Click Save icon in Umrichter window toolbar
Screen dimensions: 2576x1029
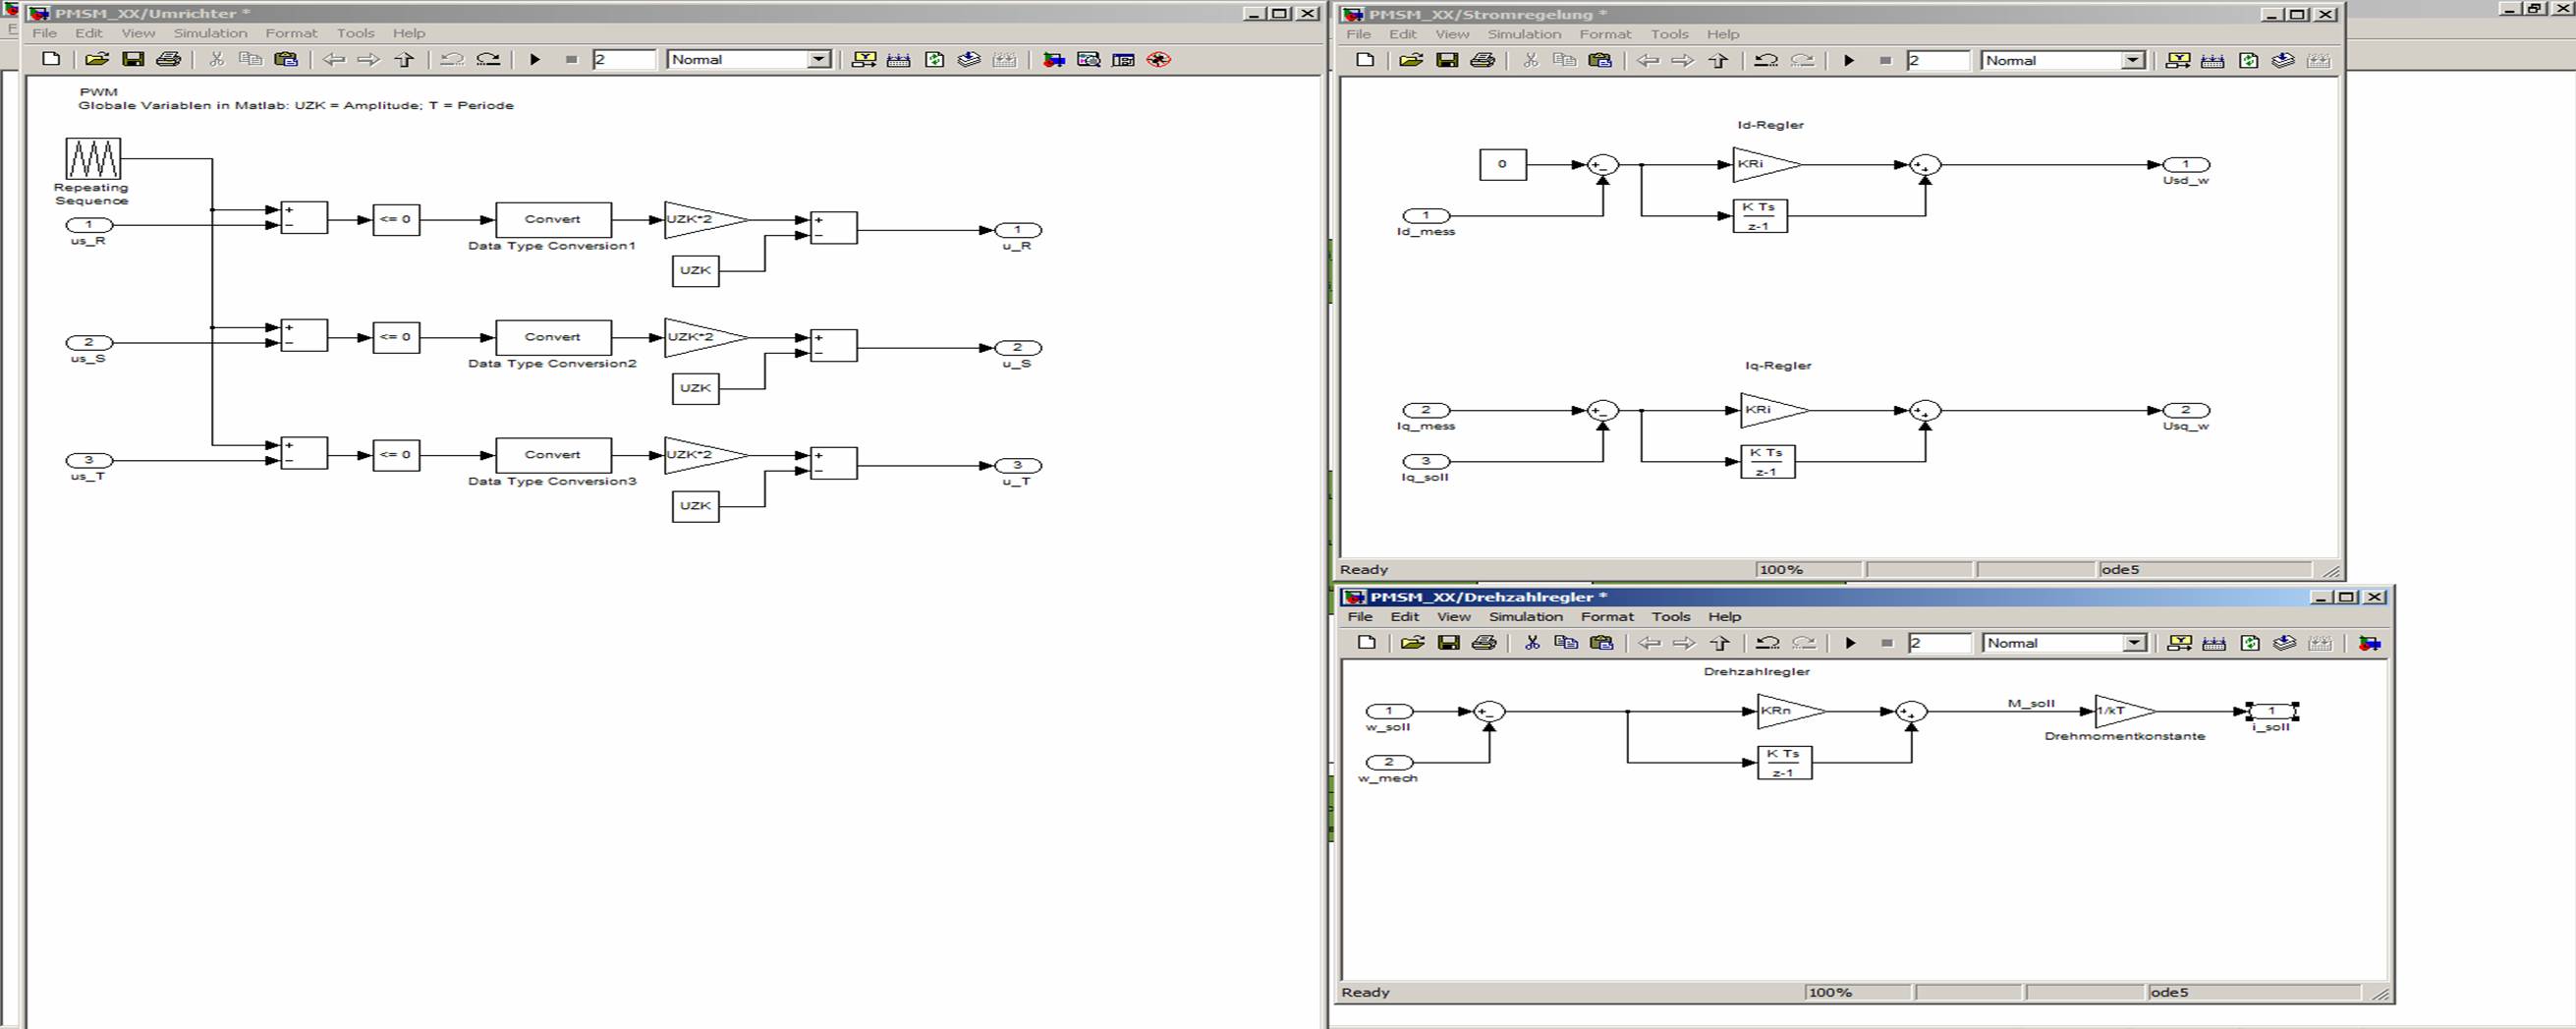pos(133,60)
